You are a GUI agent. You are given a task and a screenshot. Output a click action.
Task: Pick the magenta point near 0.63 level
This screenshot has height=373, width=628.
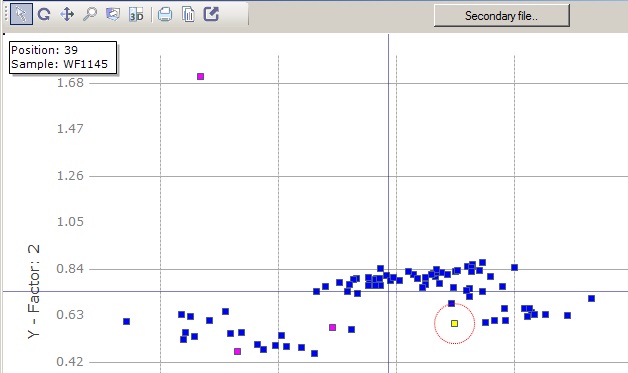(x=332, y=327)
